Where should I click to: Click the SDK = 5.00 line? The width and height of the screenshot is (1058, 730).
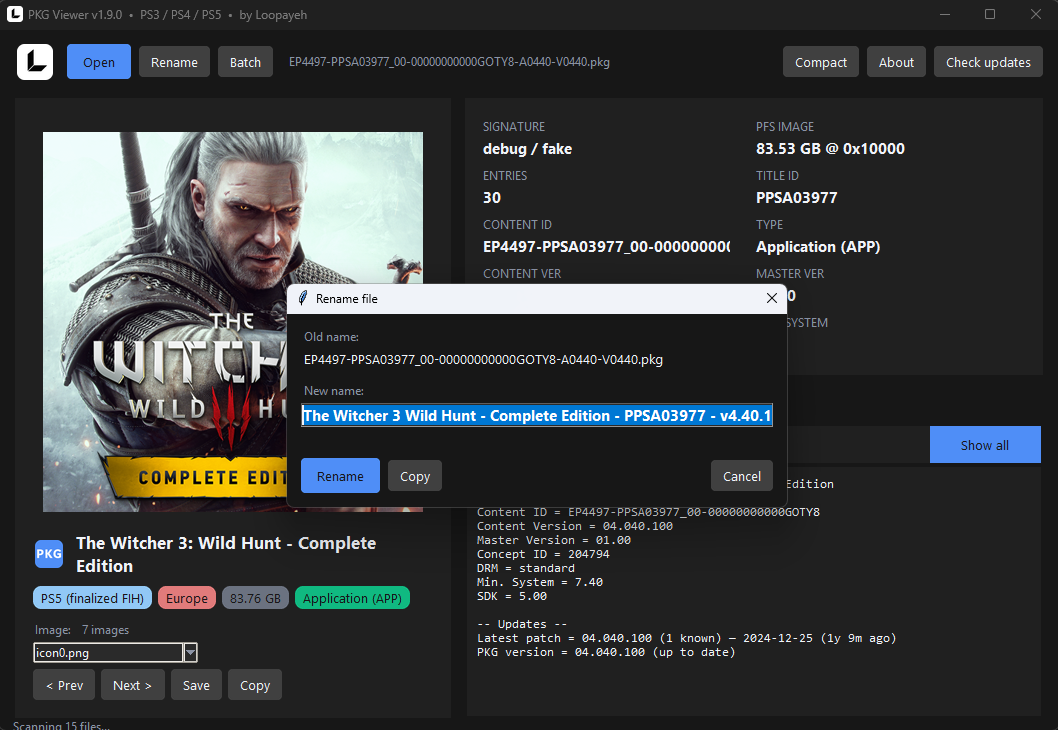pos(512,596)
